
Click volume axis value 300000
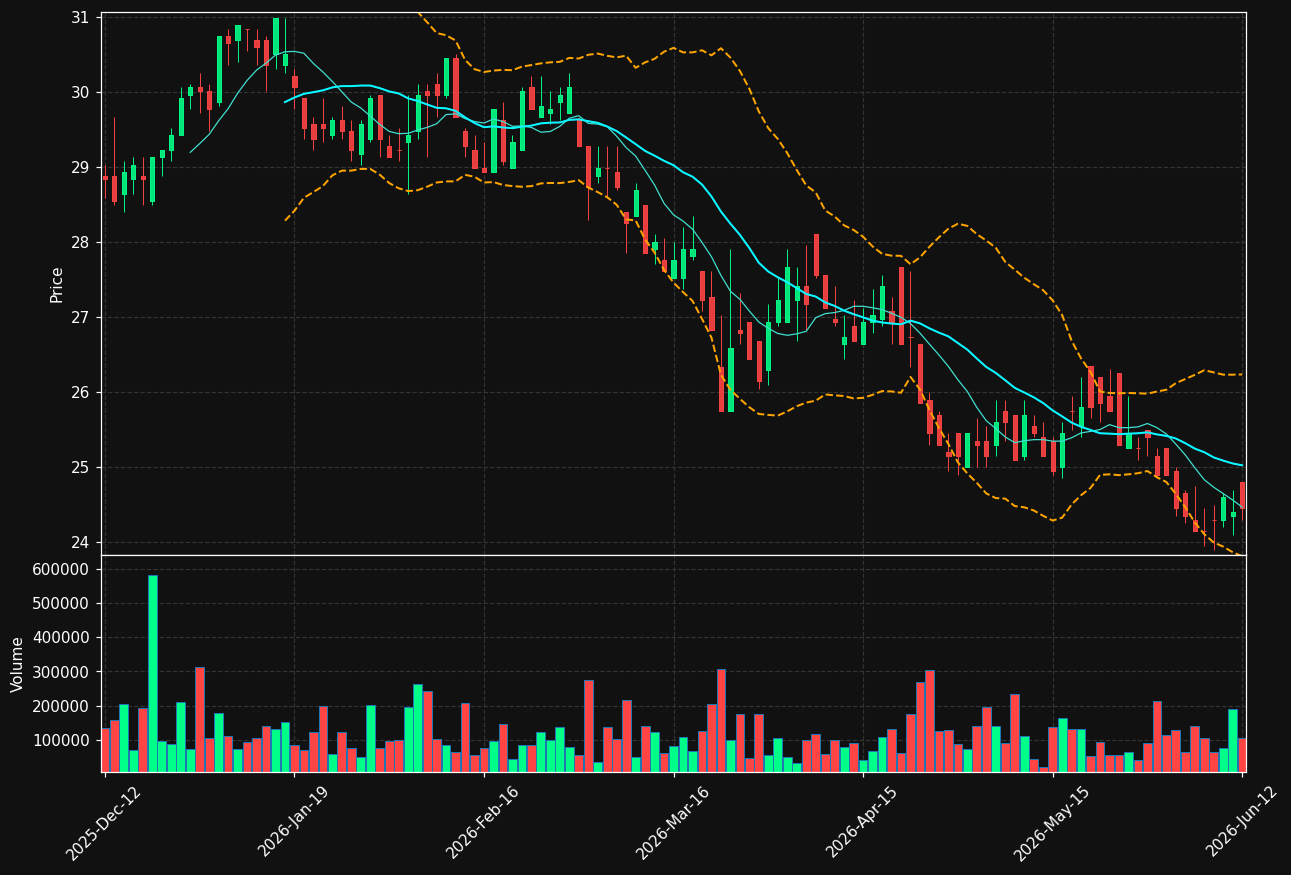(x=62, y=673)
